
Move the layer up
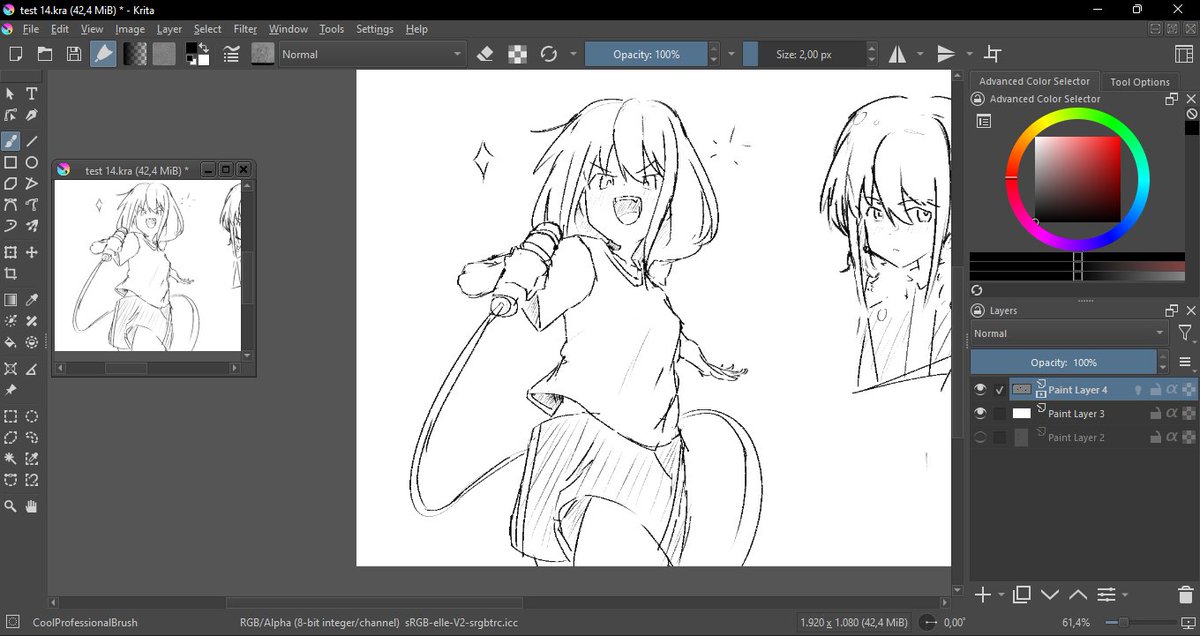coord(1078,595)
